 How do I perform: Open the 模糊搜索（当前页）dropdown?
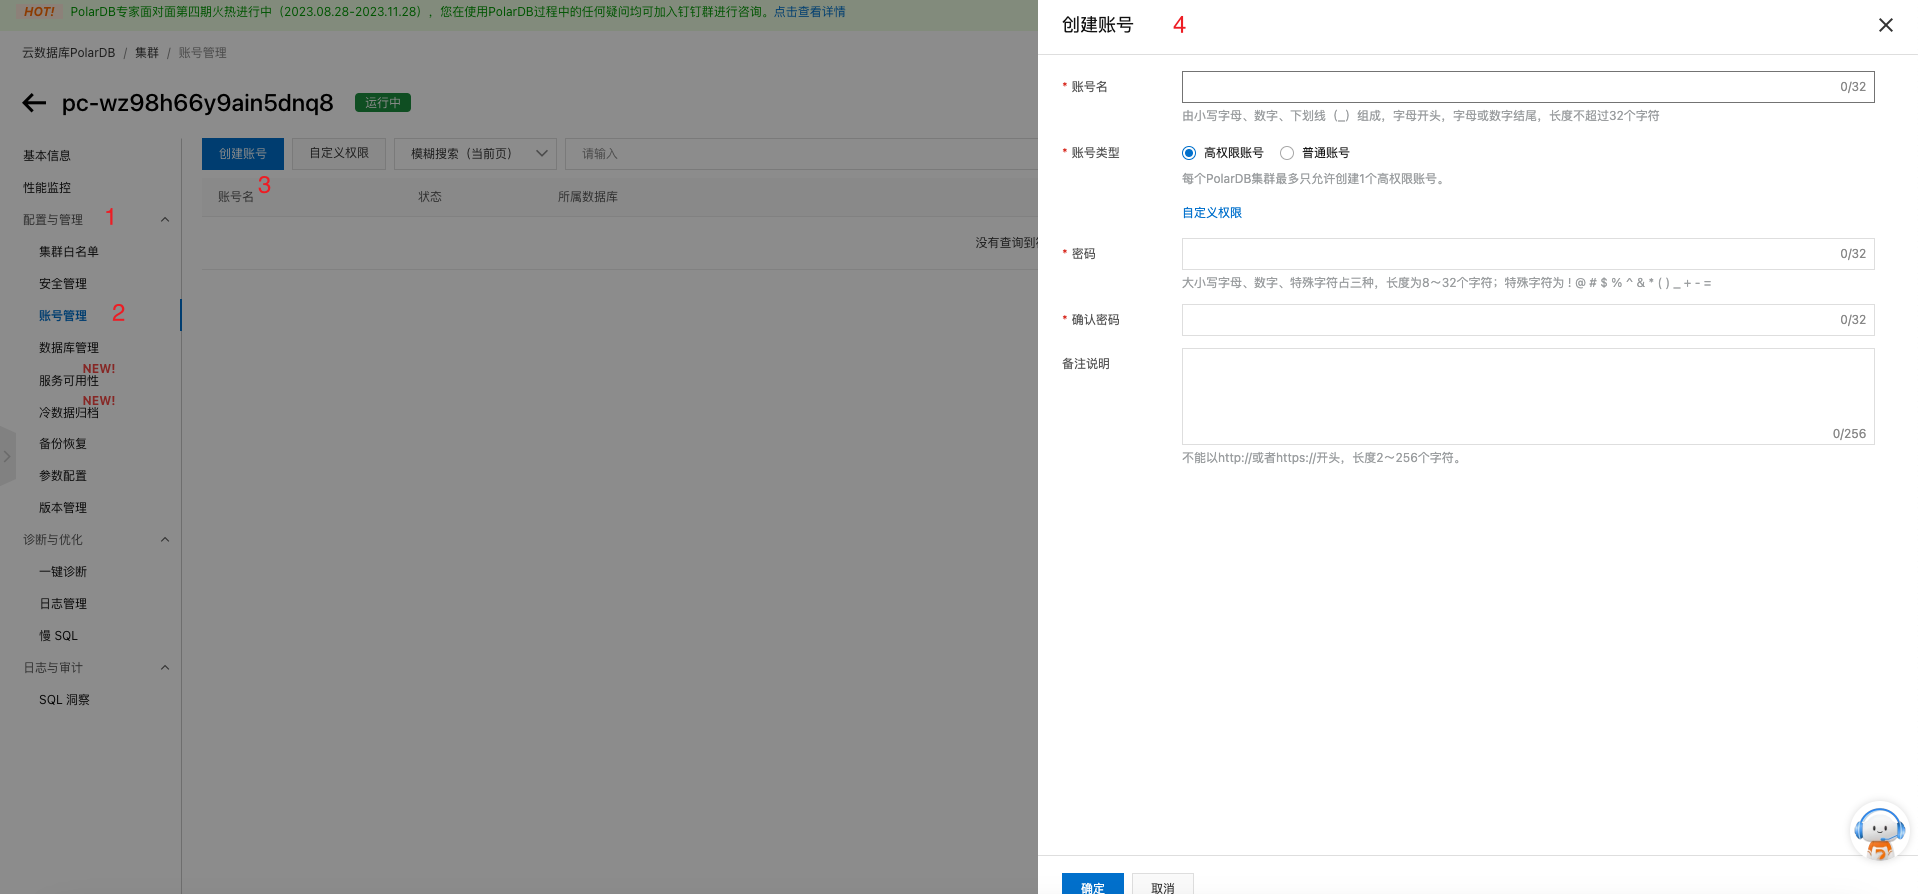(475, 154)
